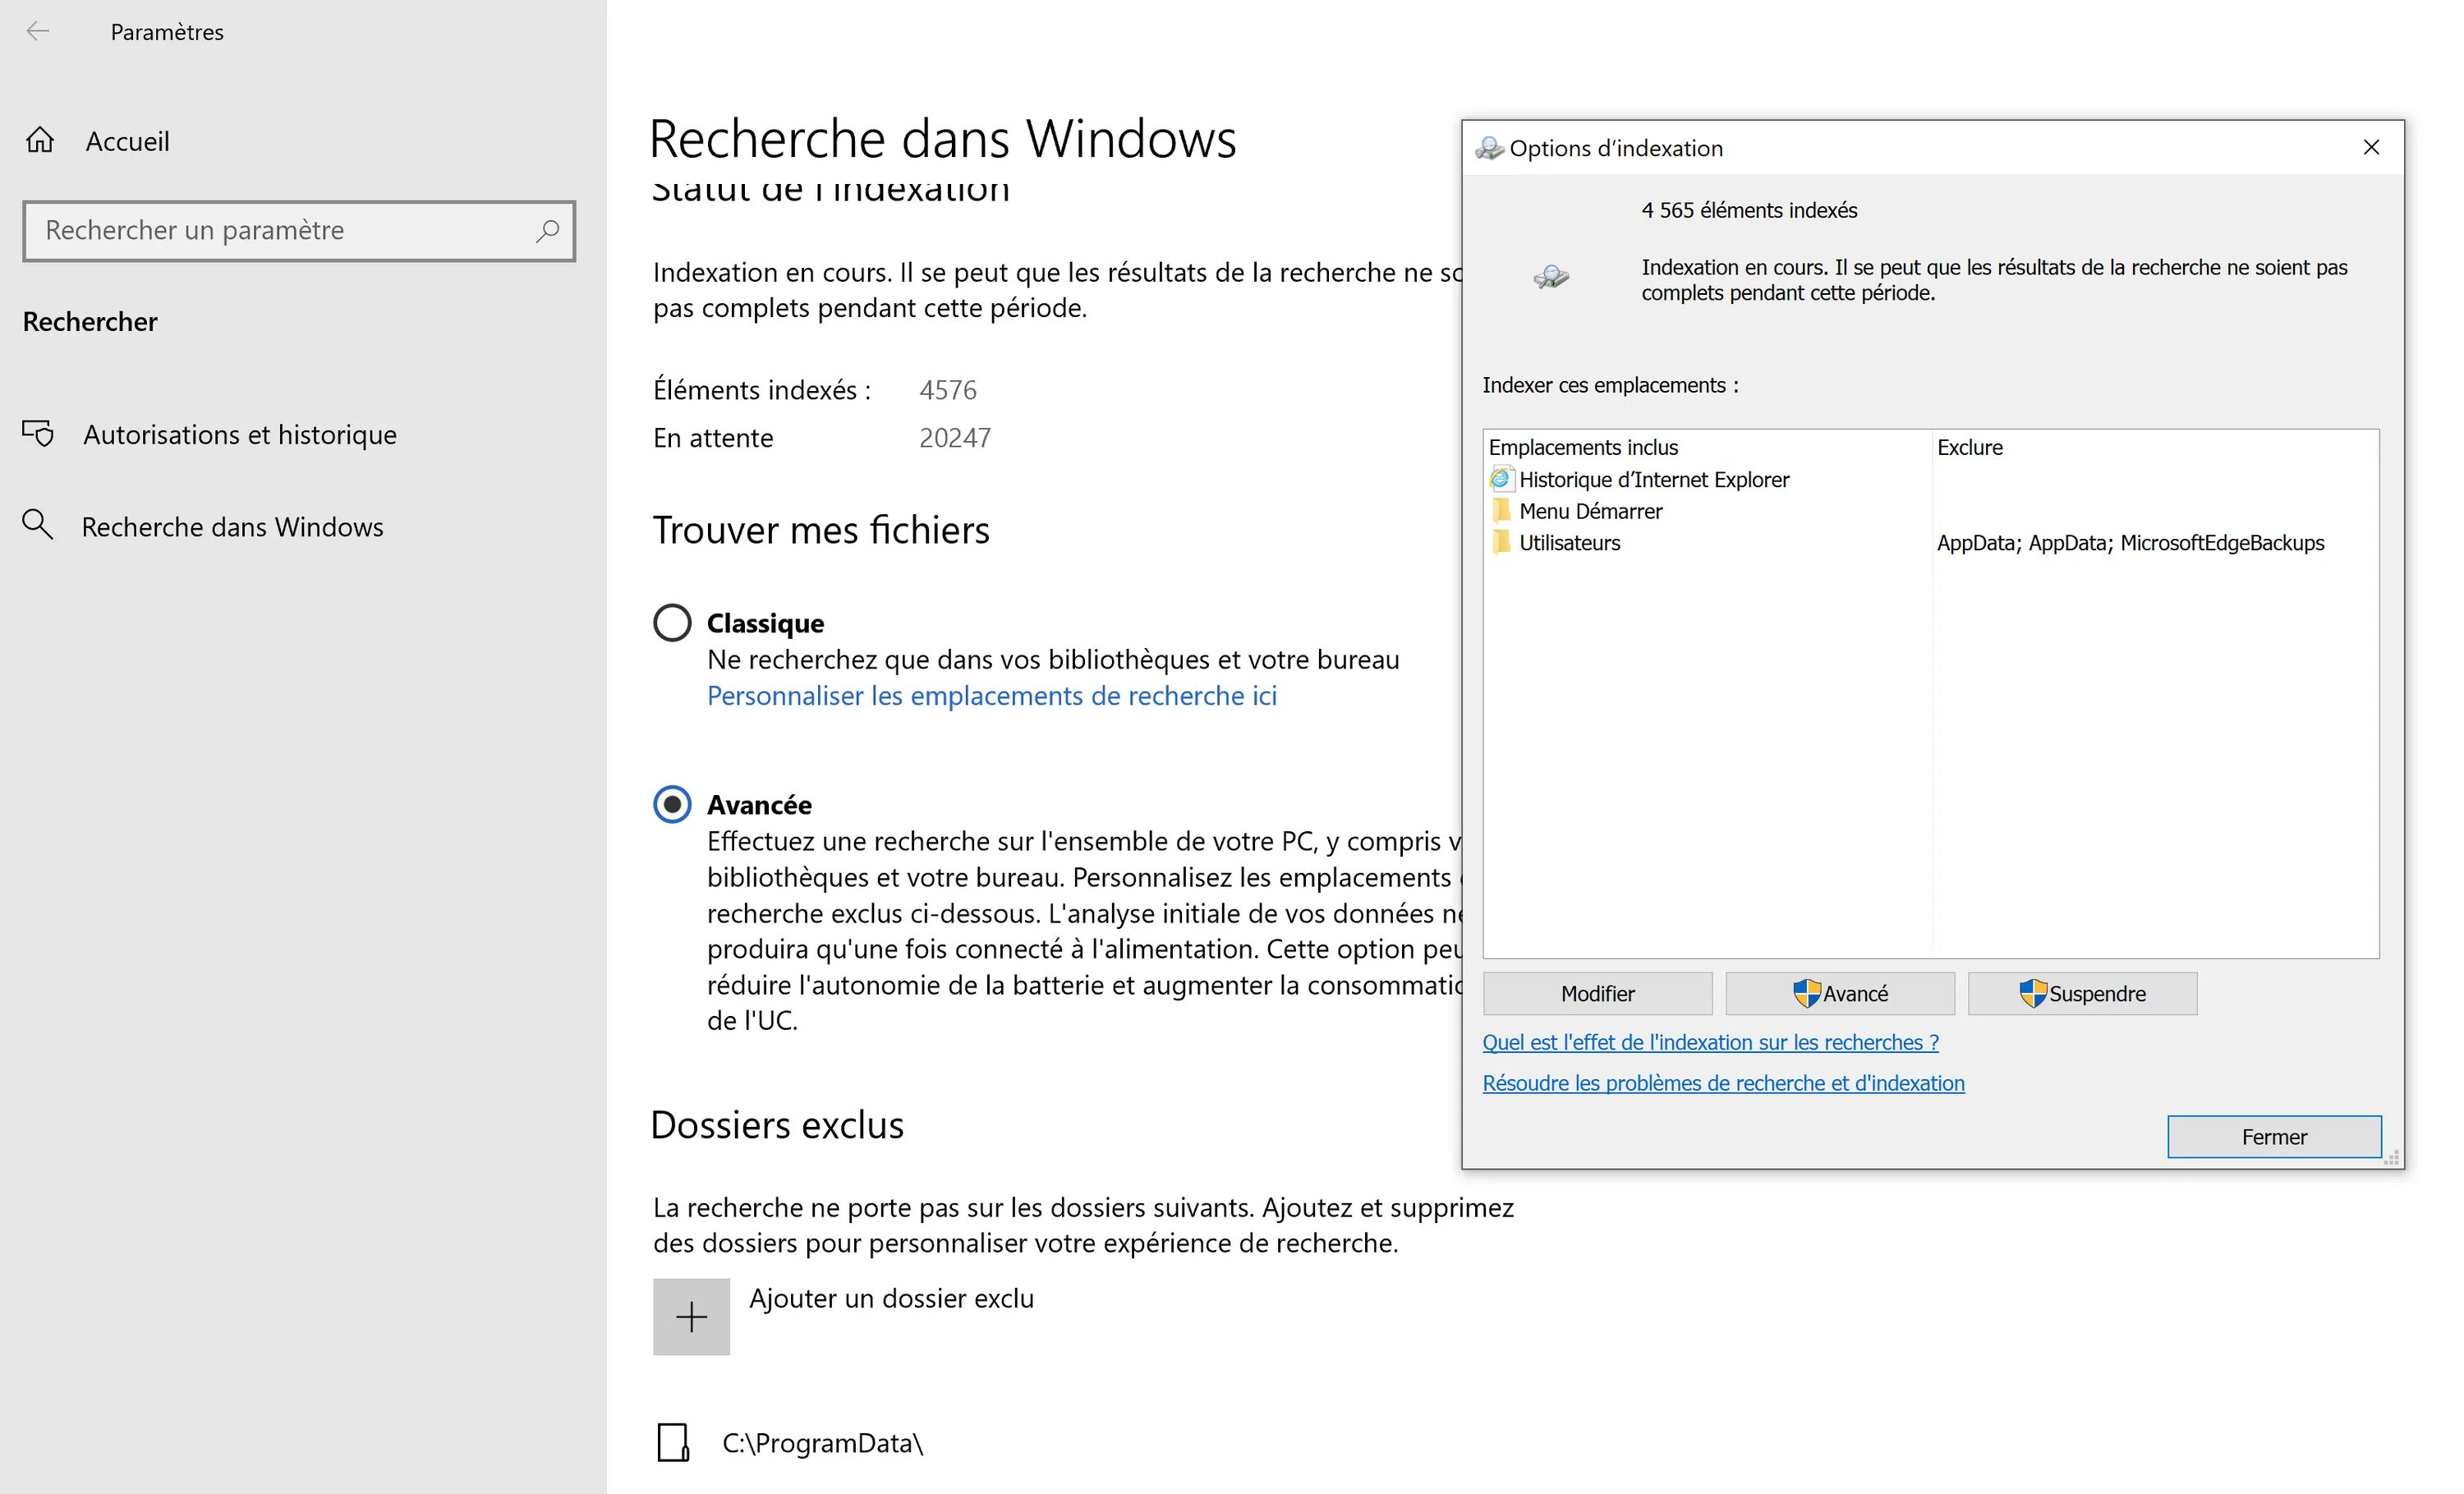2464x1494 pixels.
Task: Click the Autorisations et historique icon
Action: (38, 434)
